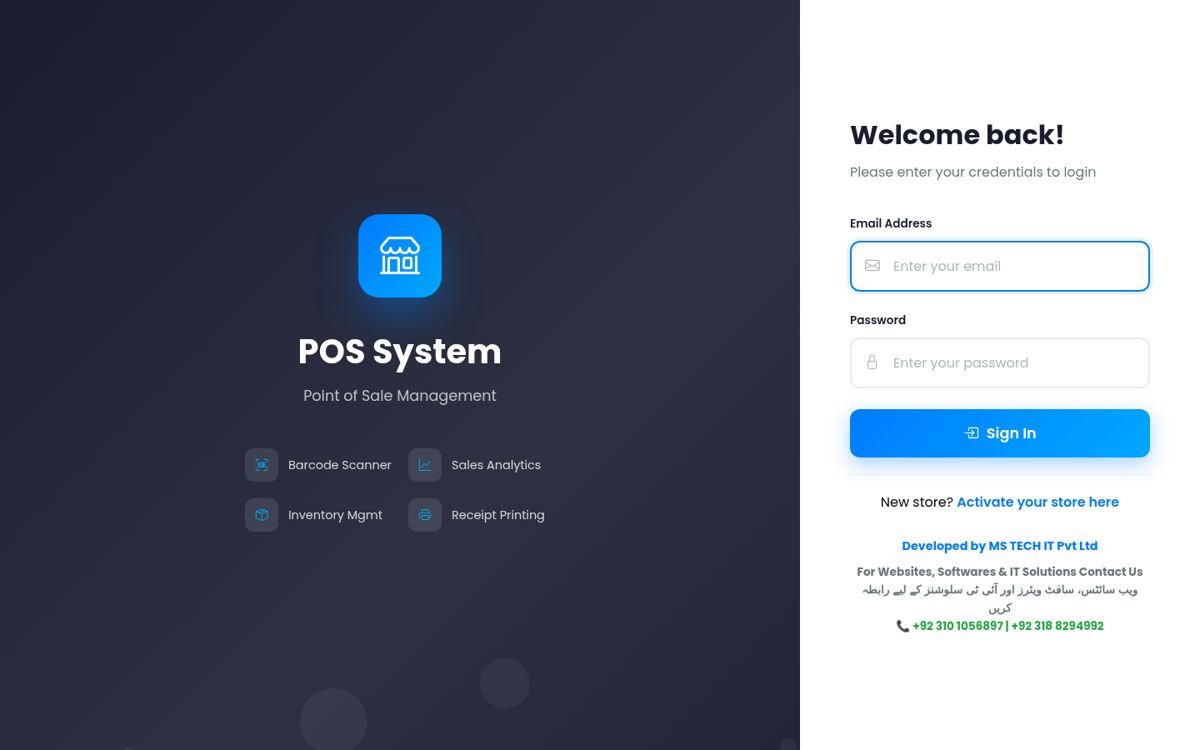
Task: Click the POS System title
Action: [x=400, y=352]
